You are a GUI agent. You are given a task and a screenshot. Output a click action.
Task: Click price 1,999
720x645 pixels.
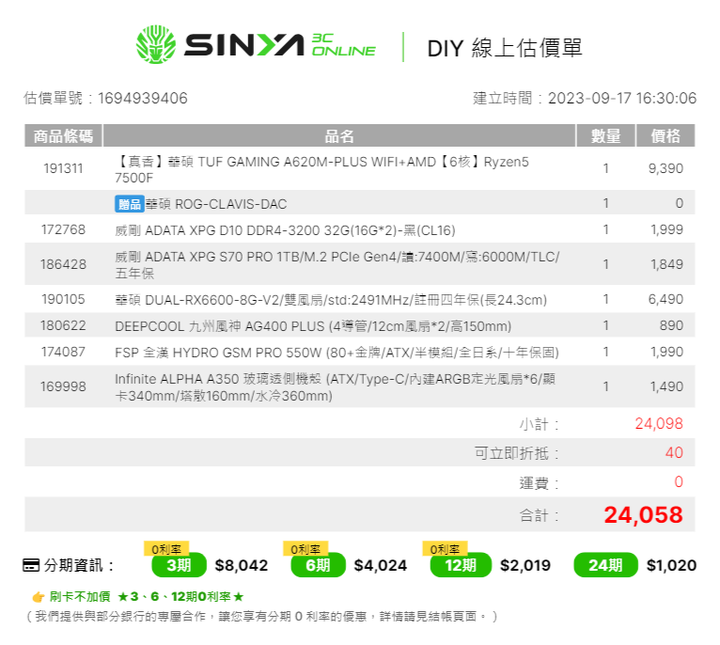pyautogui.click(x=667, y=230)
